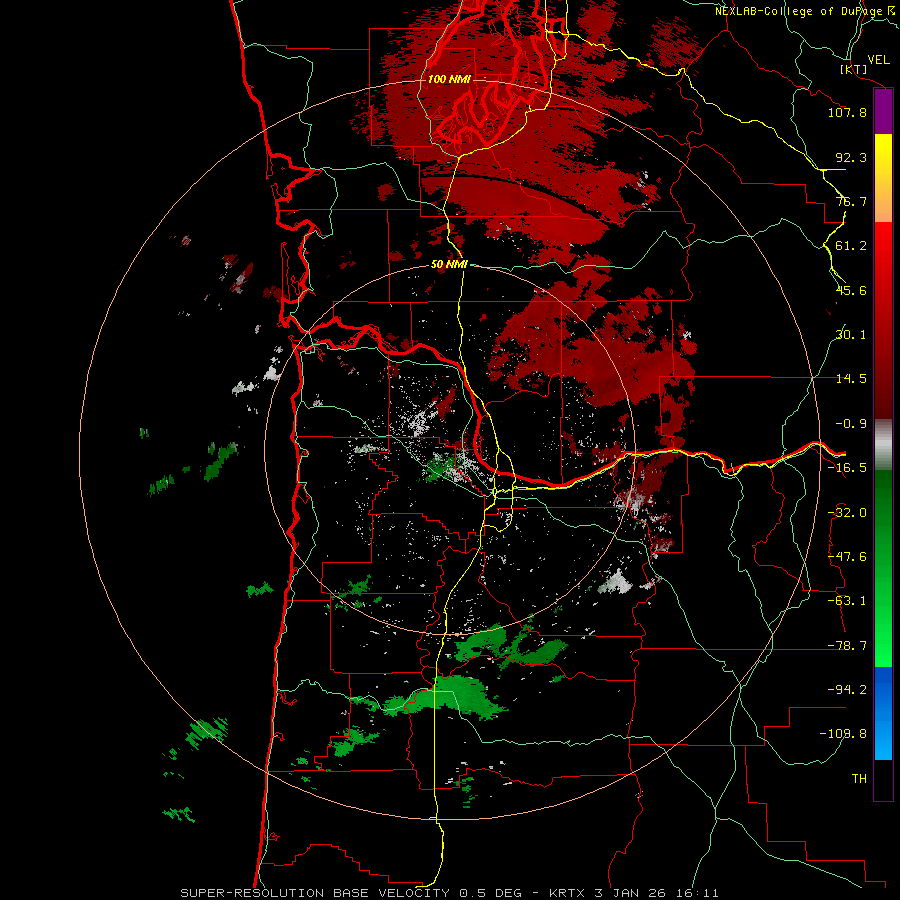Click the yellow-orange segment of color bar
The width and height of the screenshot is (900, 900).
(x=883, y=178)
